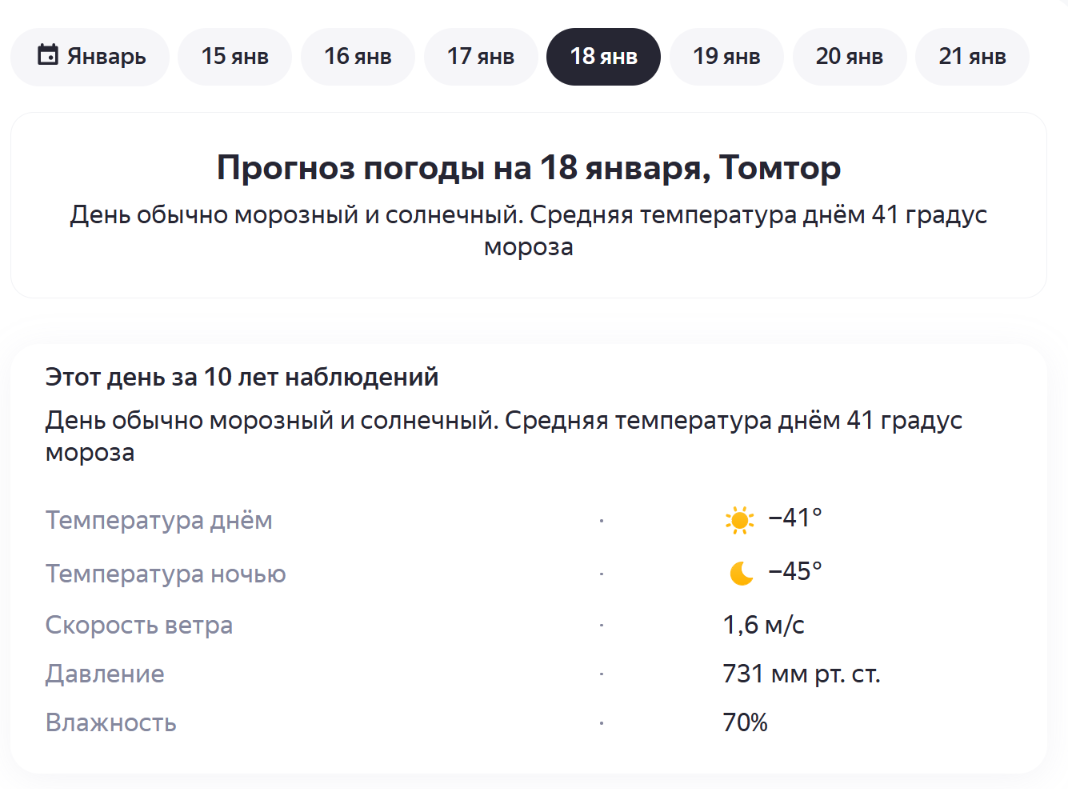Go to the 19 янв forecast
1068x789 pixels.
click(x=726, y=57)
